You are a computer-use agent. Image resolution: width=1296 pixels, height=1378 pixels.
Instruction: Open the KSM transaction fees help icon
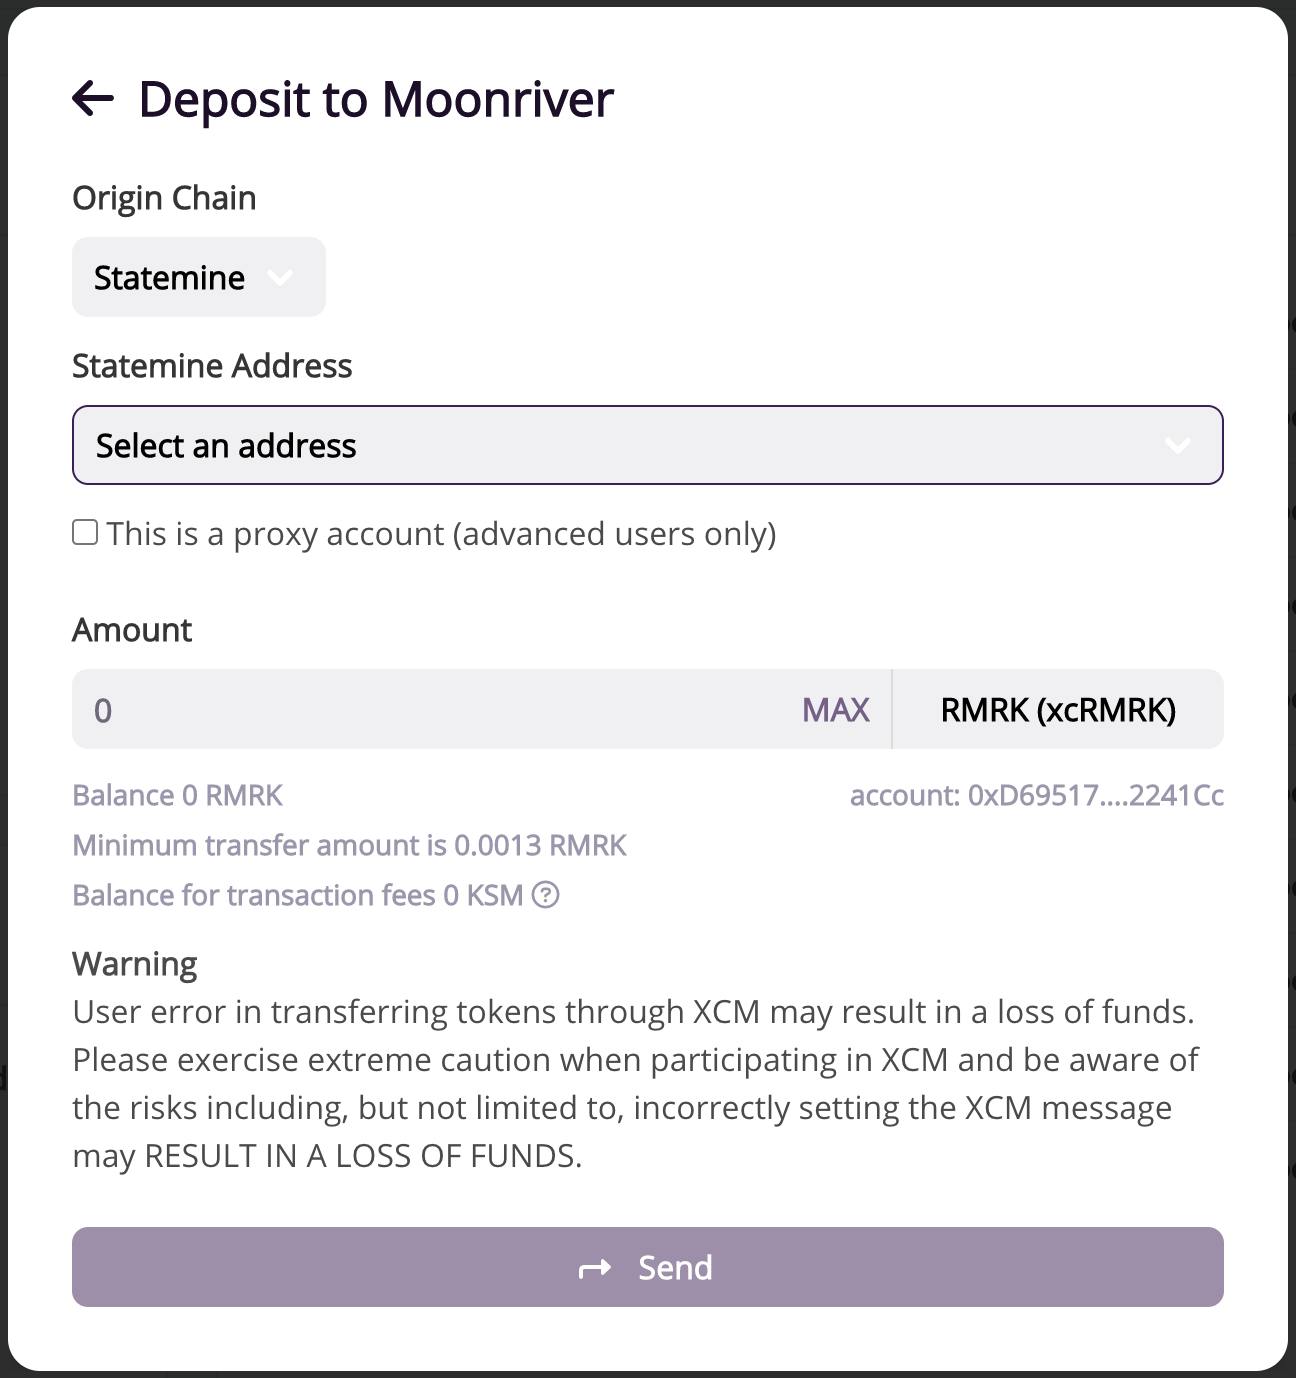coord(545,894)
